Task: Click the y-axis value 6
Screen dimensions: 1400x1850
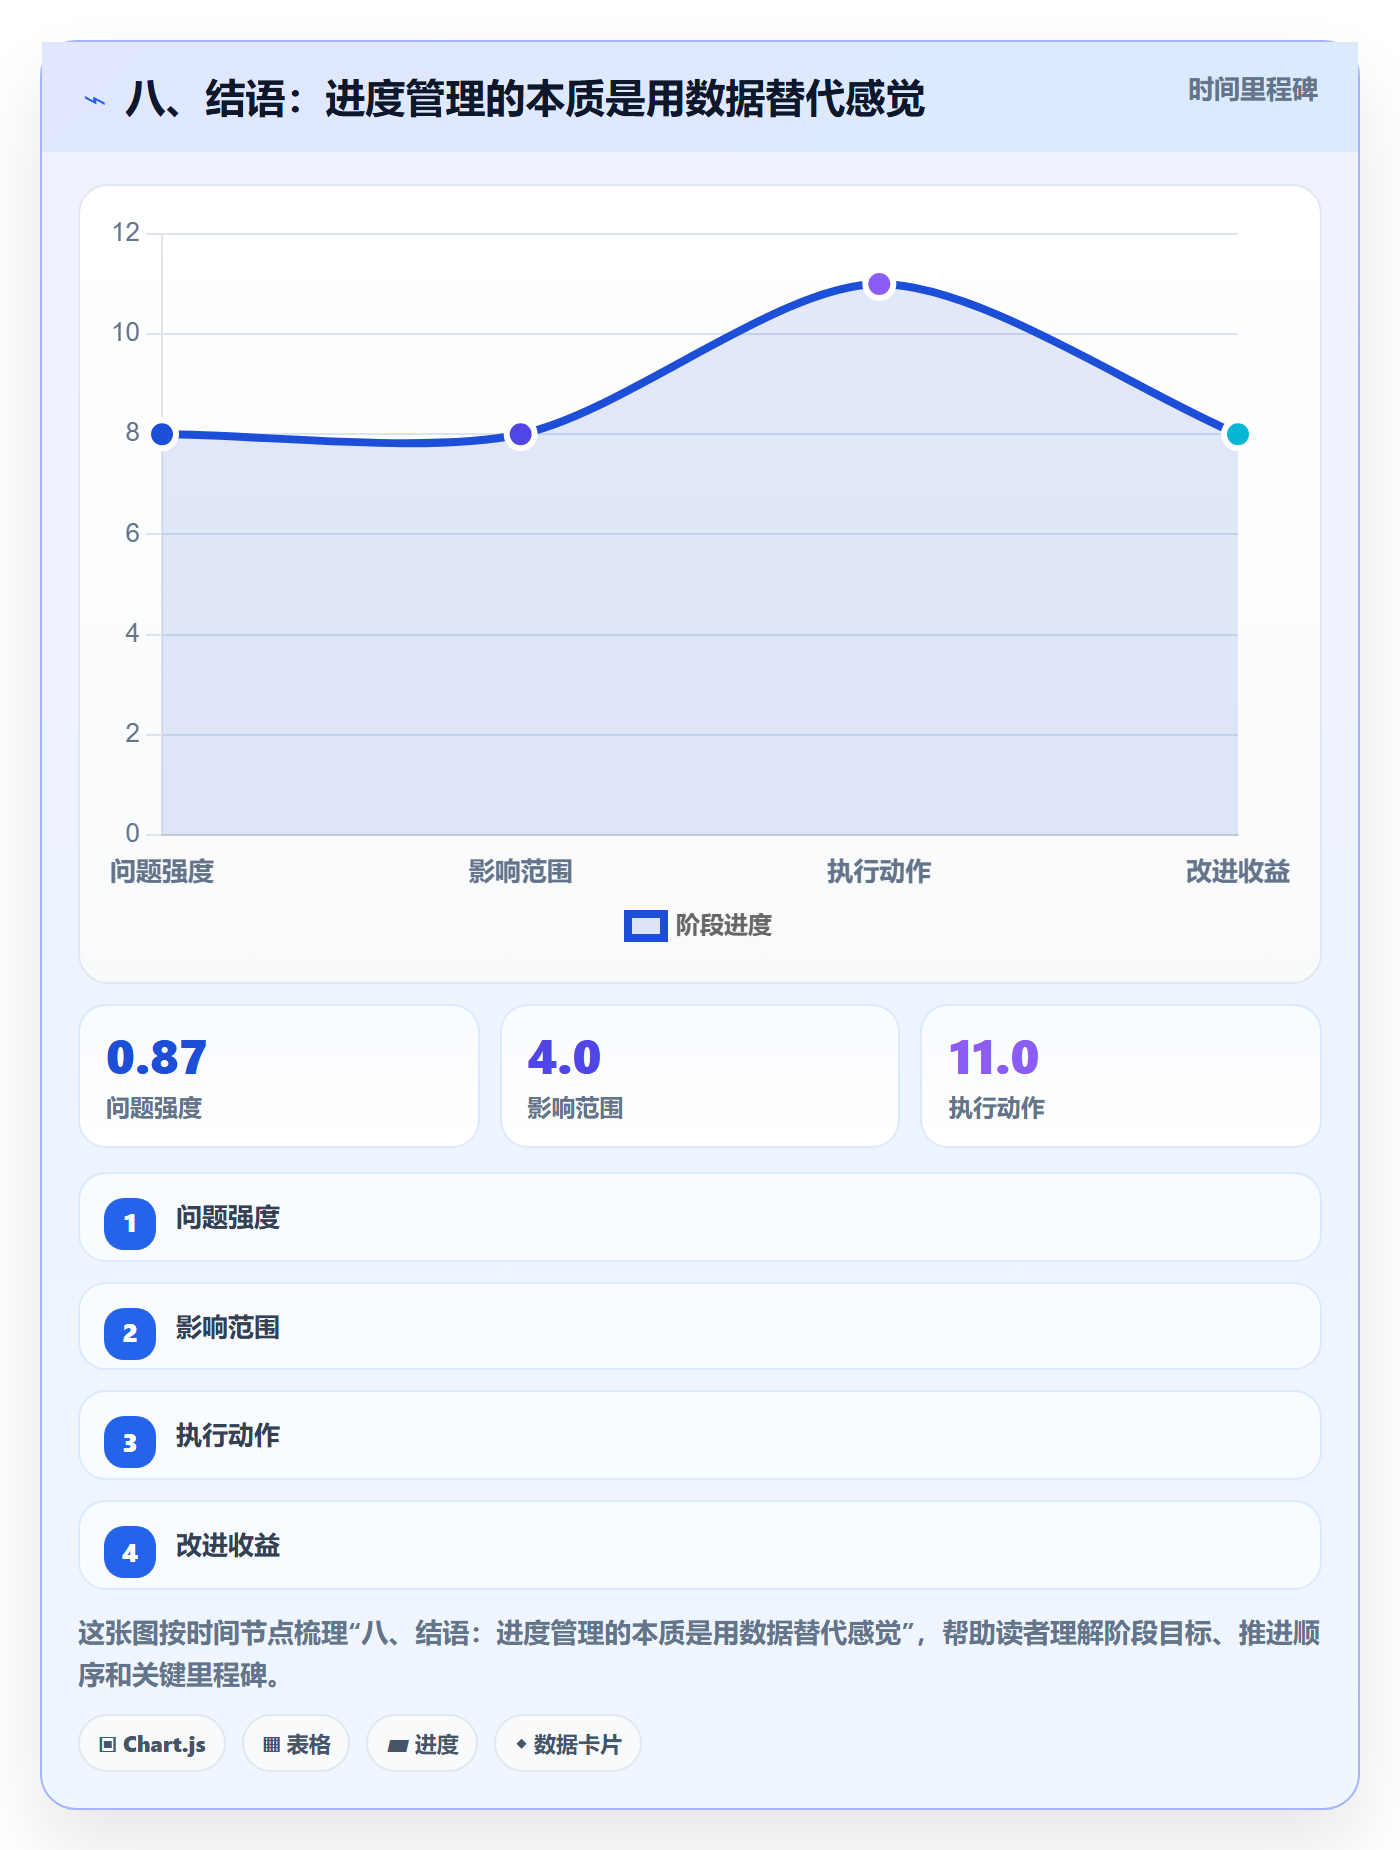Action: (132, 533)
